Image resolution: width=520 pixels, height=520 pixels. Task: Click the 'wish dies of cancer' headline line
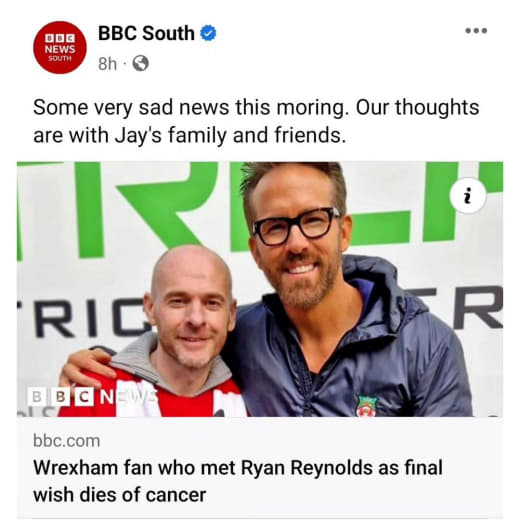coord(120,495)
